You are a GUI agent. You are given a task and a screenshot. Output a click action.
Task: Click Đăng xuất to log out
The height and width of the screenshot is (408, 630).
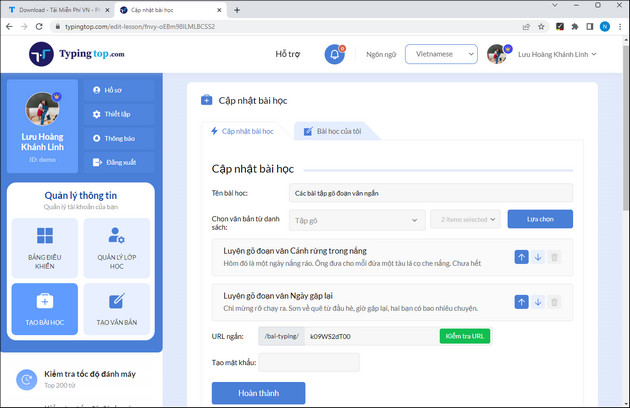click(117, 161)
